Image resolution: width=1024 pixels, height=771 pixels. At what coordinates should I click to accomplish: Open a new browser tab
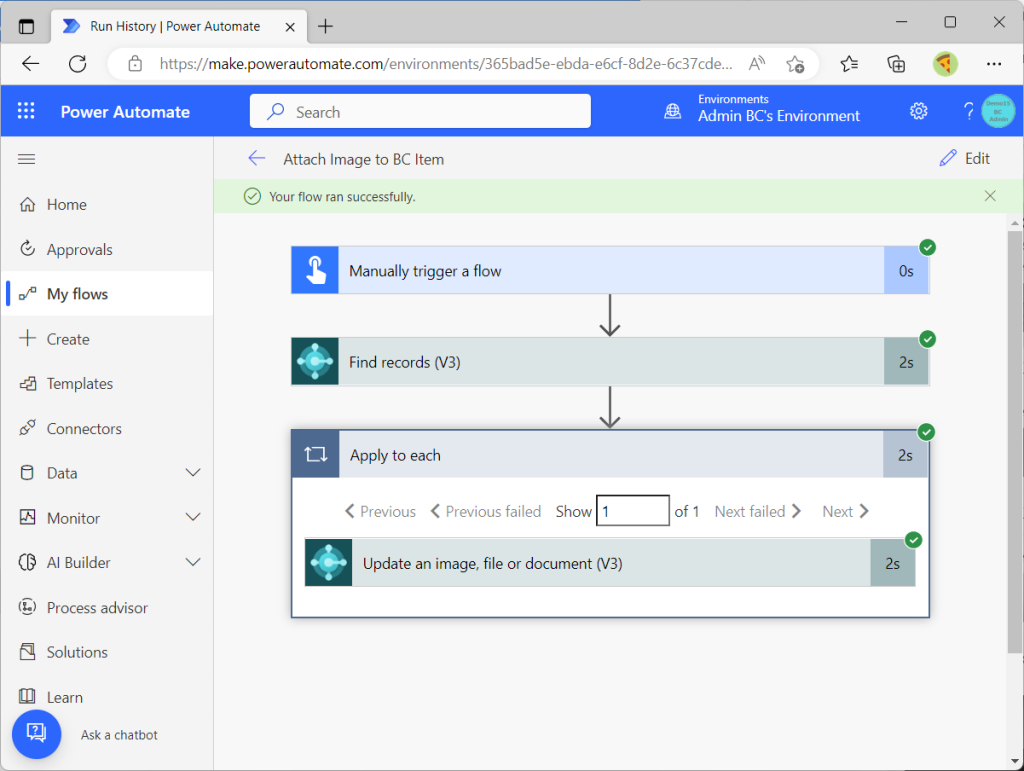(325, 26)
